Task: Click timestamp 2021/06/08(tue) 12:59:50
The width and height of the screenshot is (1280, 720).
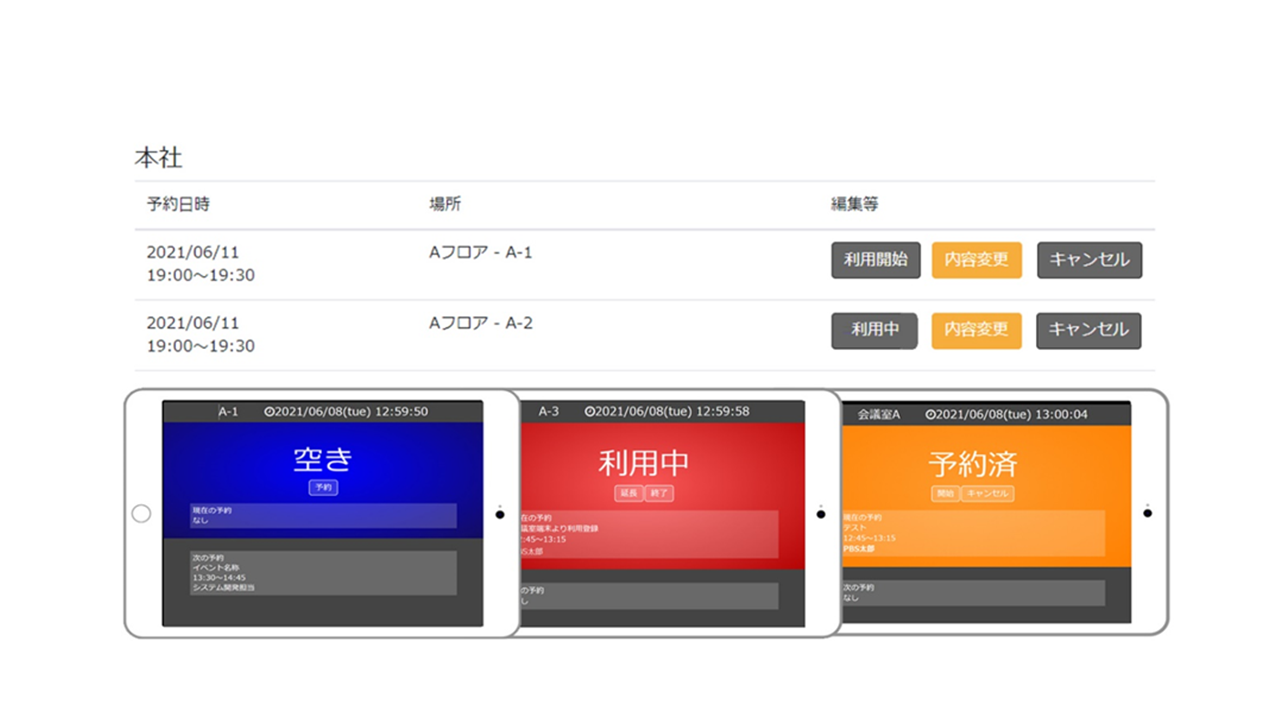Action: pyautogui.click(x=352, y=411)
